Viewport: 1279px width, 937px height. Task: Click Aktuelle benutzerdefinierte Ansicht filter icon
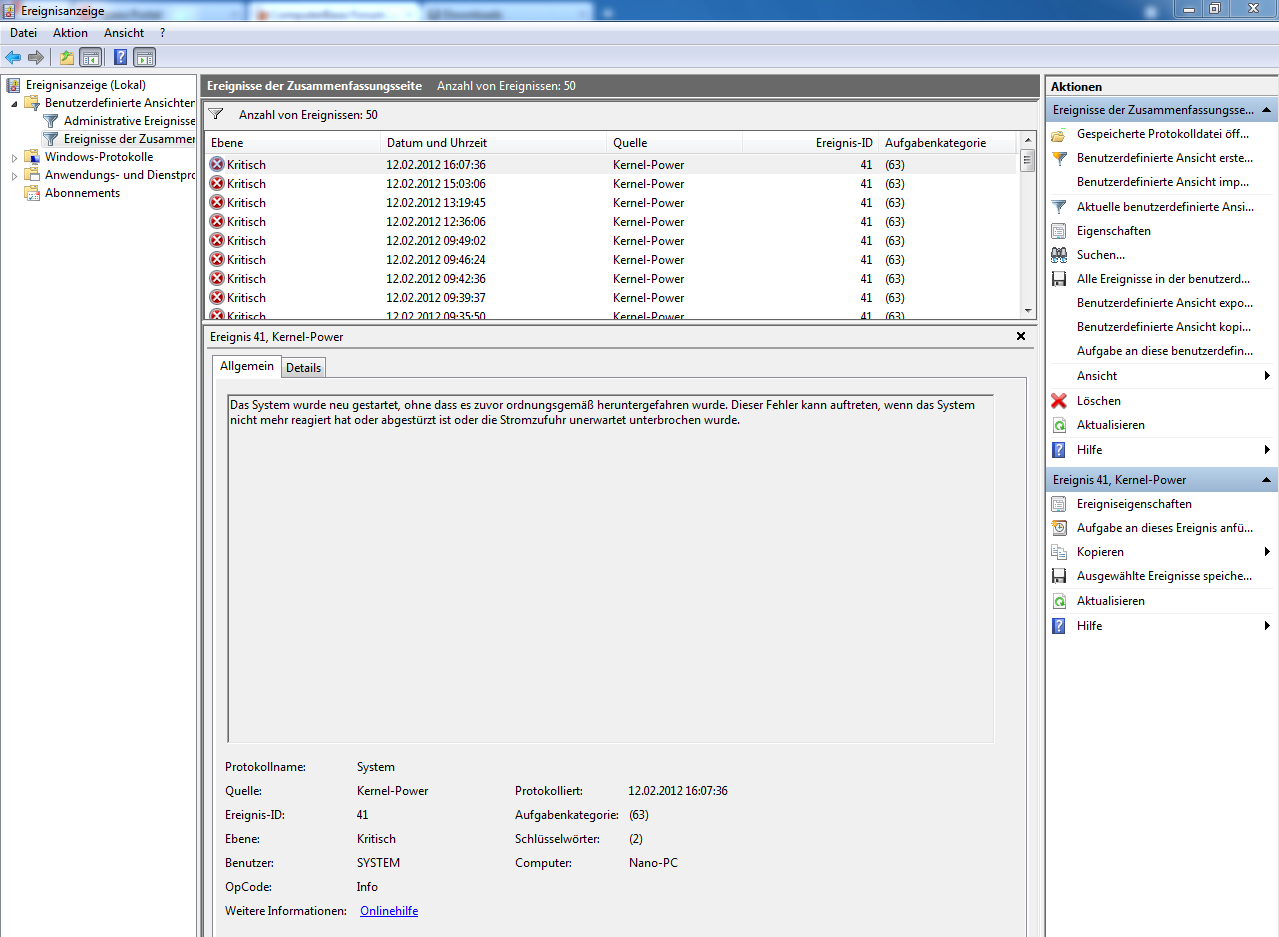pyautogui.click(x=1059, y=207)
